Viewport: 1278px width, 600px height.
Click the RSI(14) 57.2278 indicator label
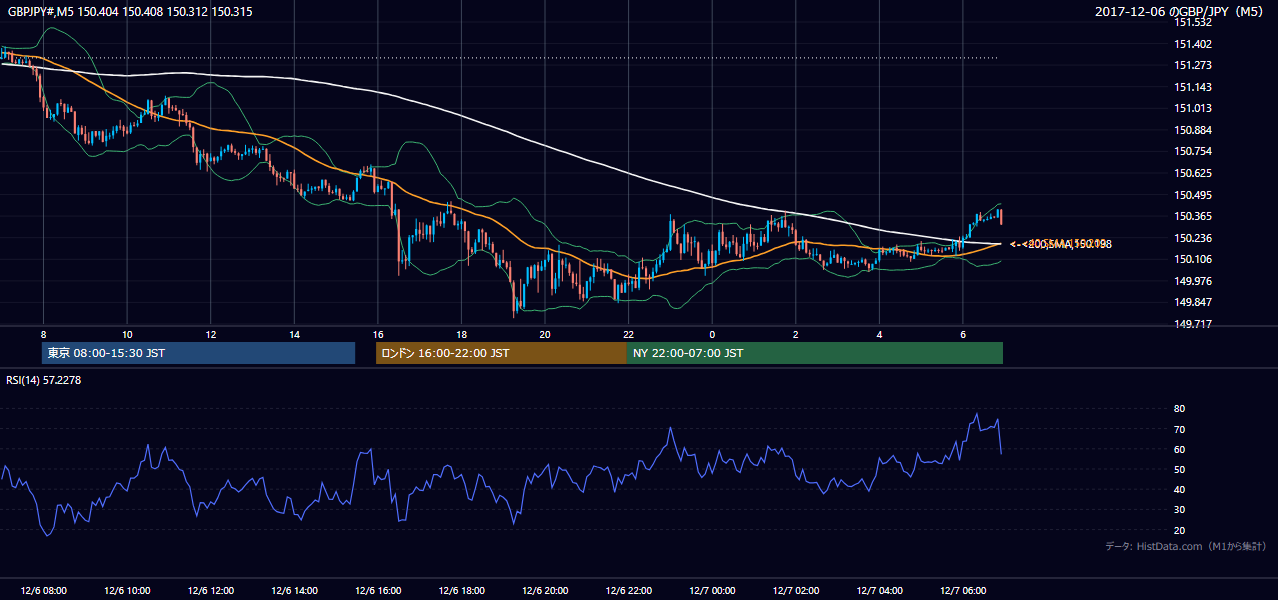(x=43, y=380)
